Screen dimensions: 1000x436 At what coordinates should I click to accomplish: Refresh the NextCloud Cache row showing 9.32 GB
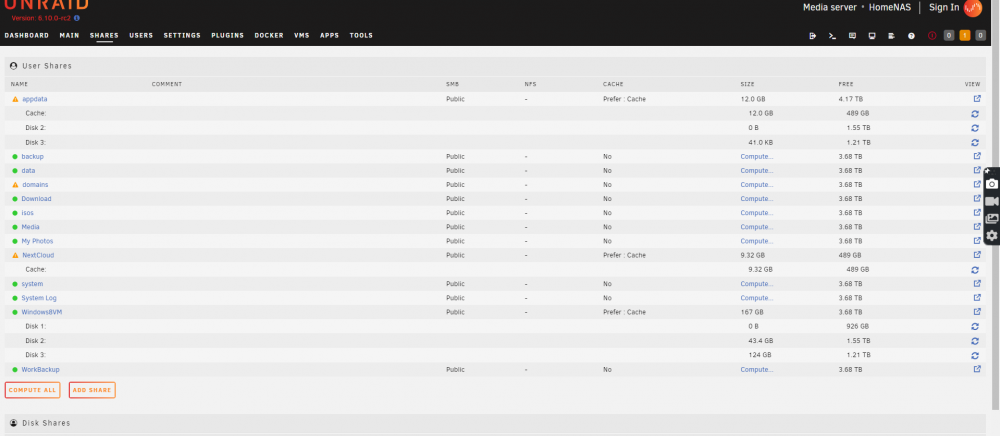(x=974, y=270)
